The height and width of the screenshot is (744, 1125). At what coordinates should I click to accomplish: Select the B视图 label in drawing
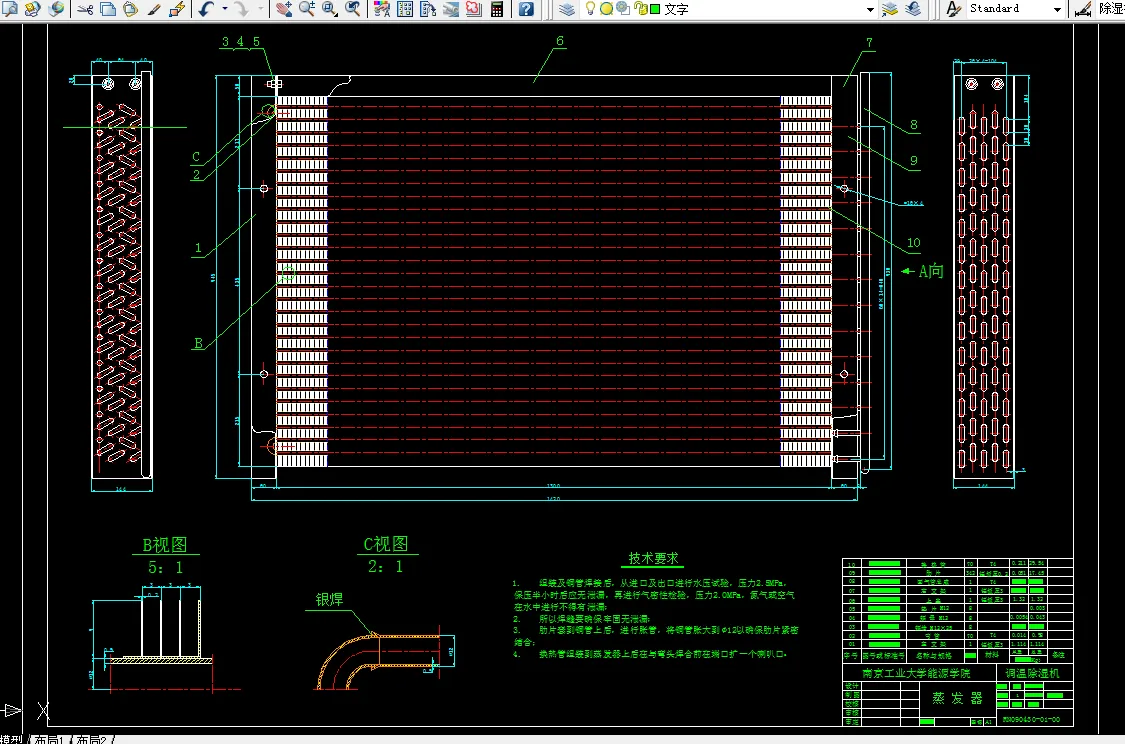pos(165,545)
